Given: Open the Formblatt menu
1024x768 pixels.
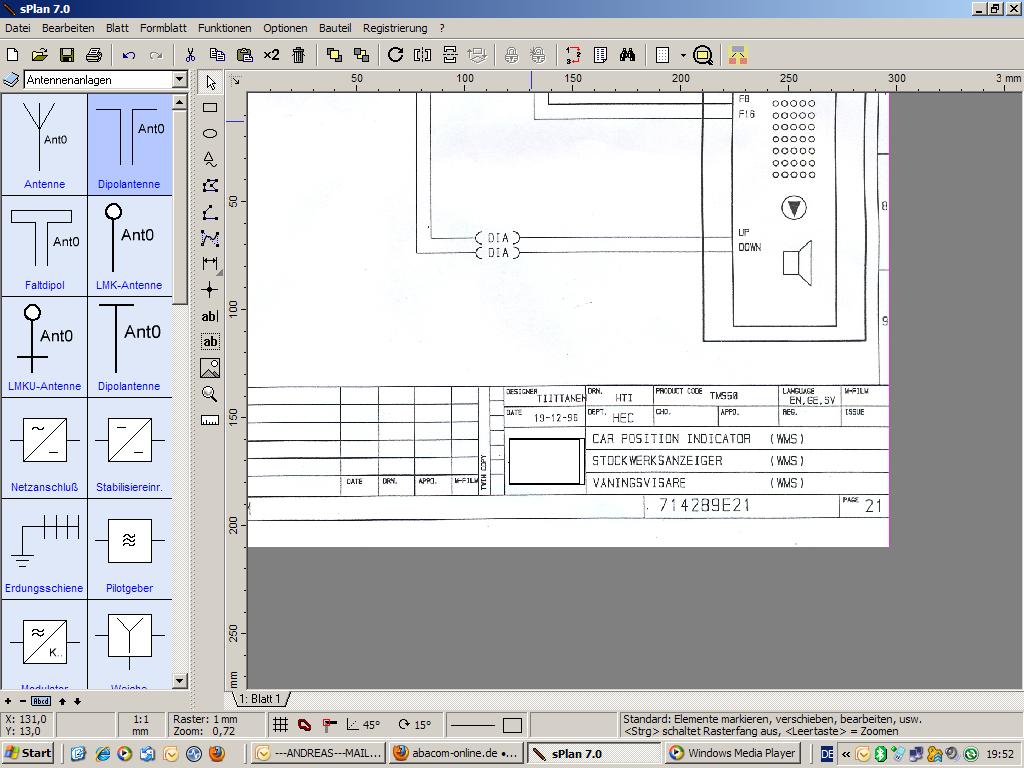Looking at the screenshot, I should pos(163,28).
